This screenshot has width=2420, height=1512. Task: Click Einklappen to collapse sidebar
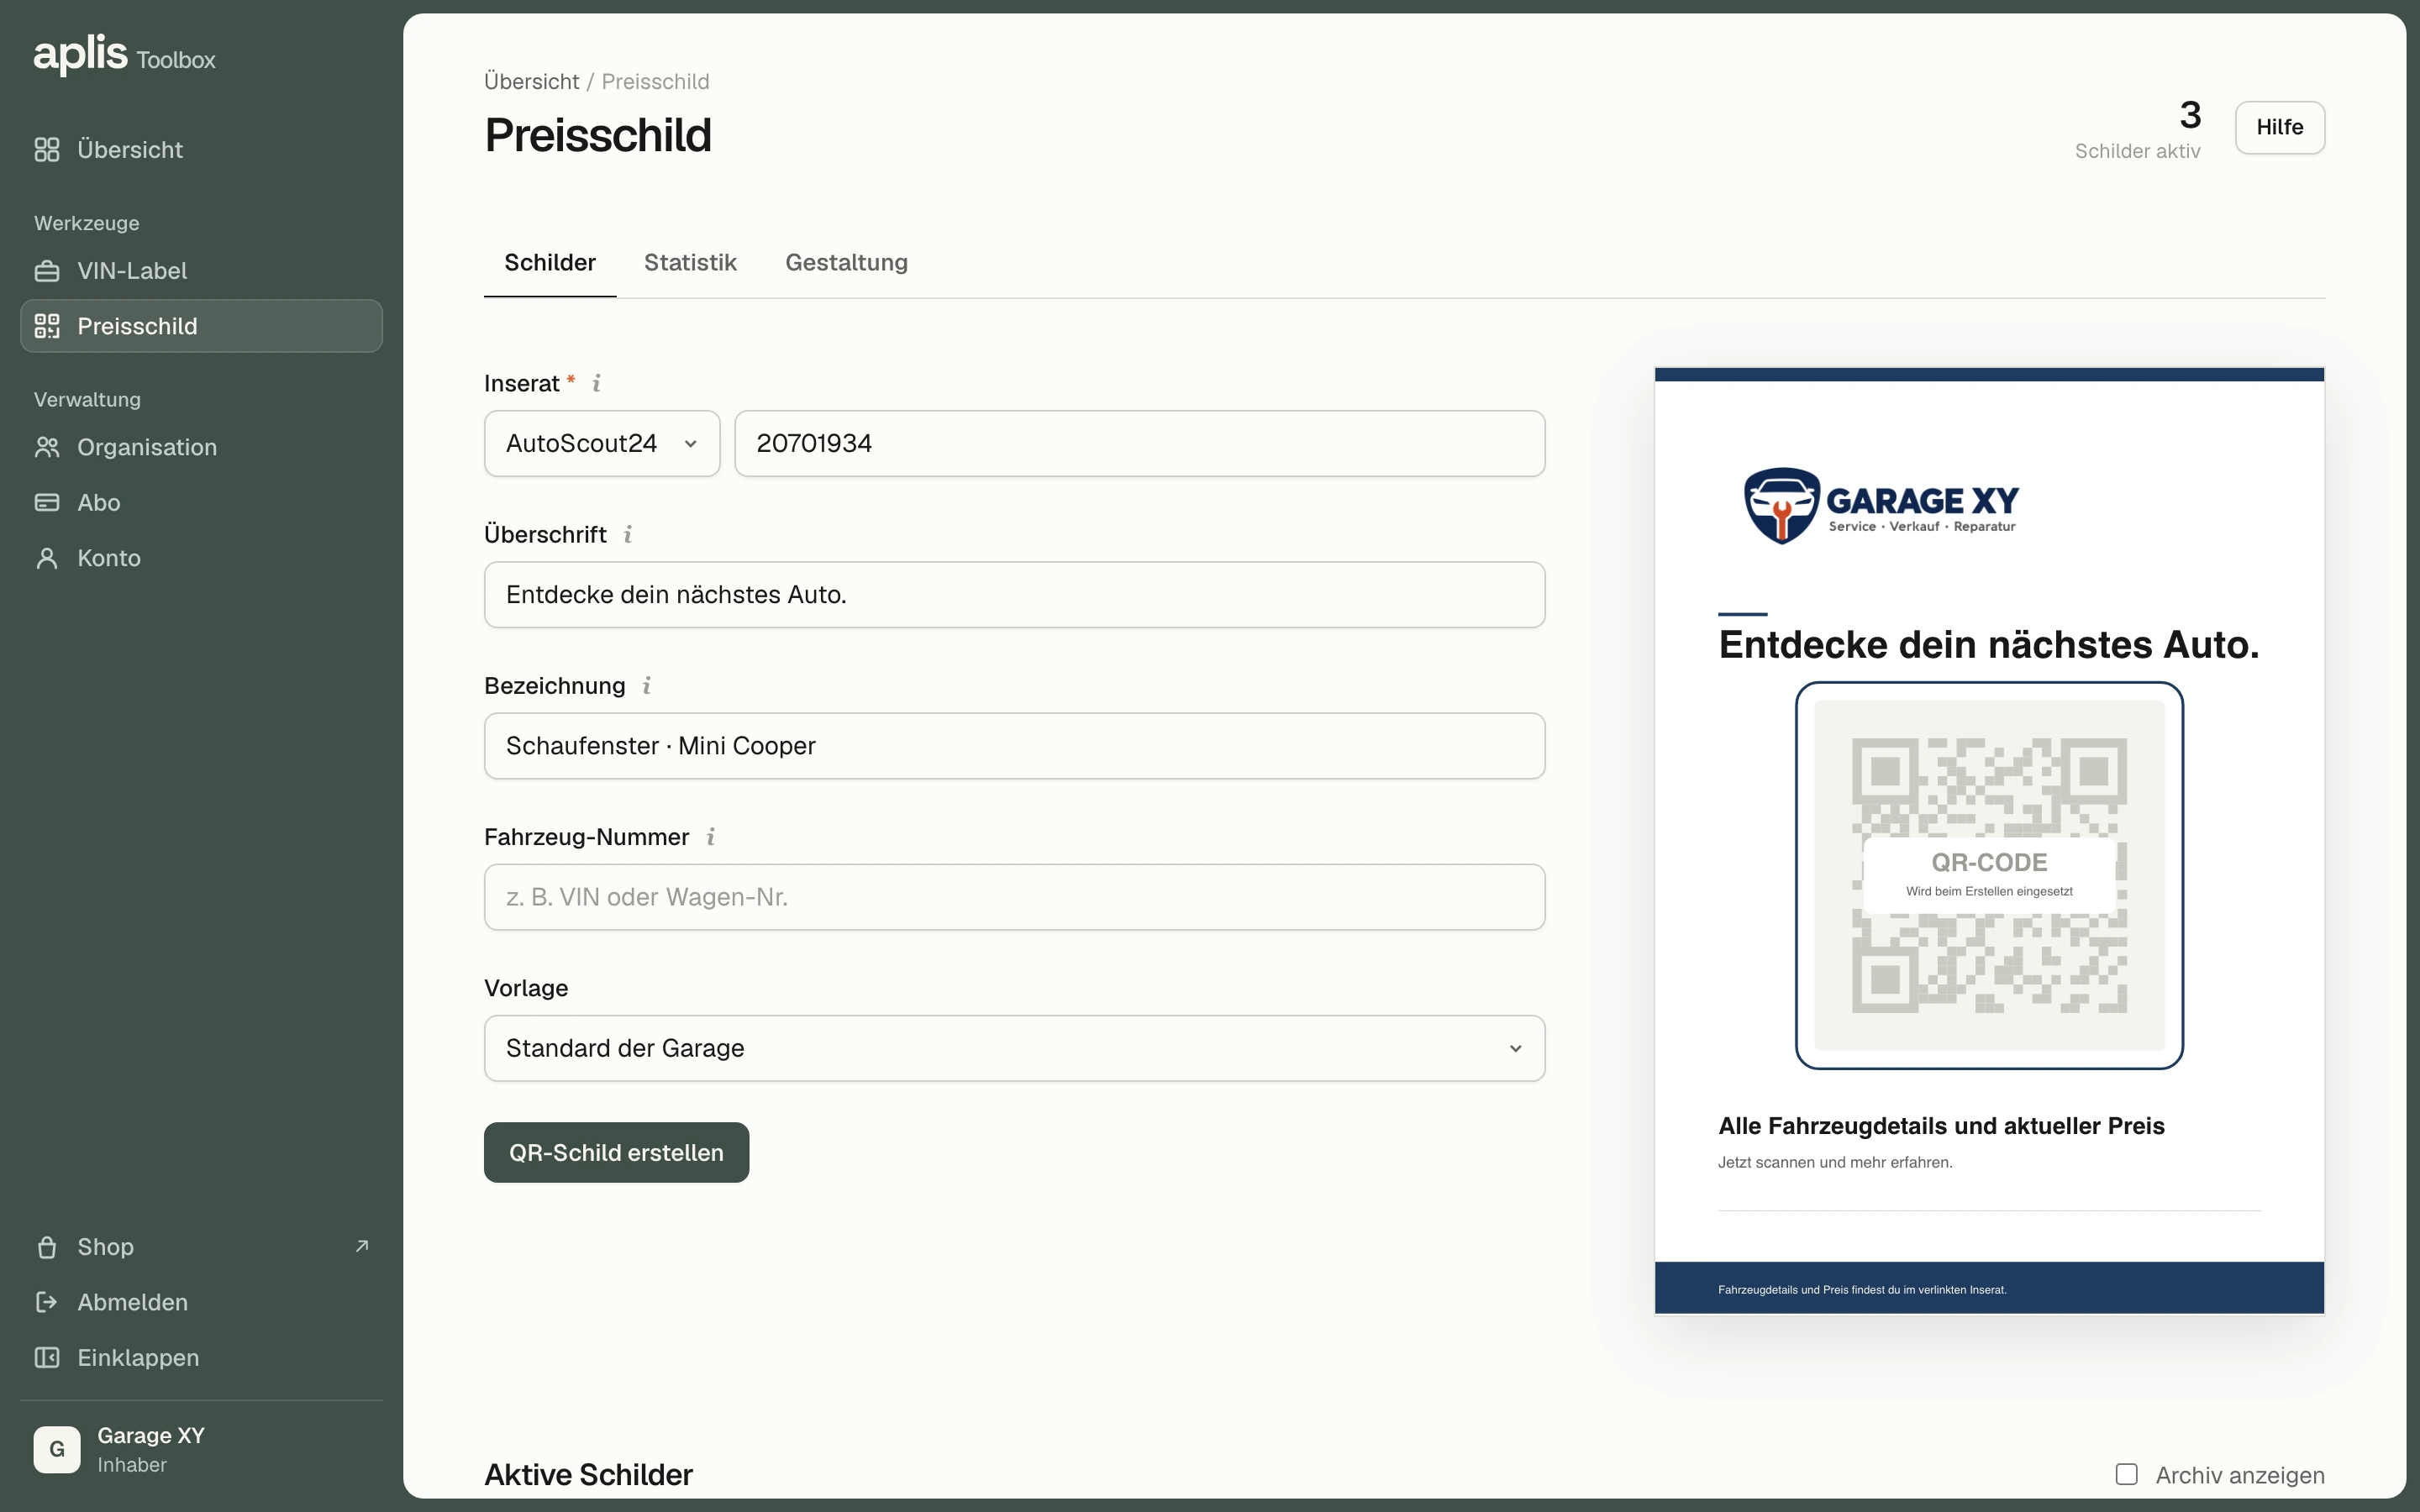[x=201, y=1358]
